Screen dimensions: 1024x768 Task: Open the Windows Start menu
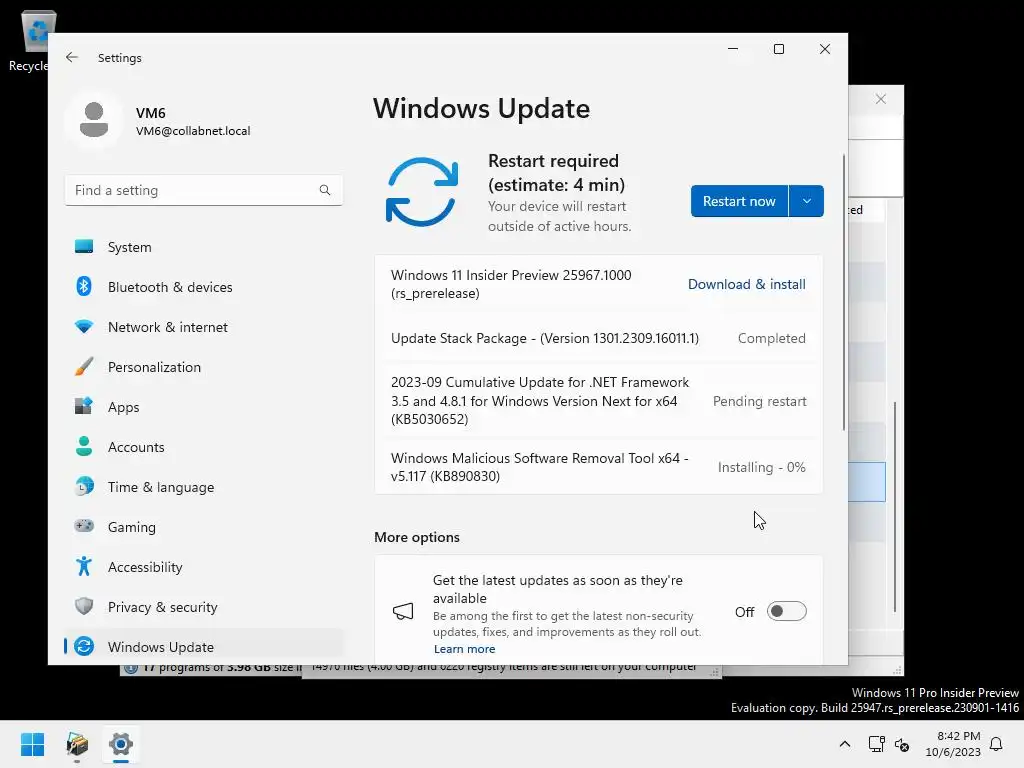(32, 744)
